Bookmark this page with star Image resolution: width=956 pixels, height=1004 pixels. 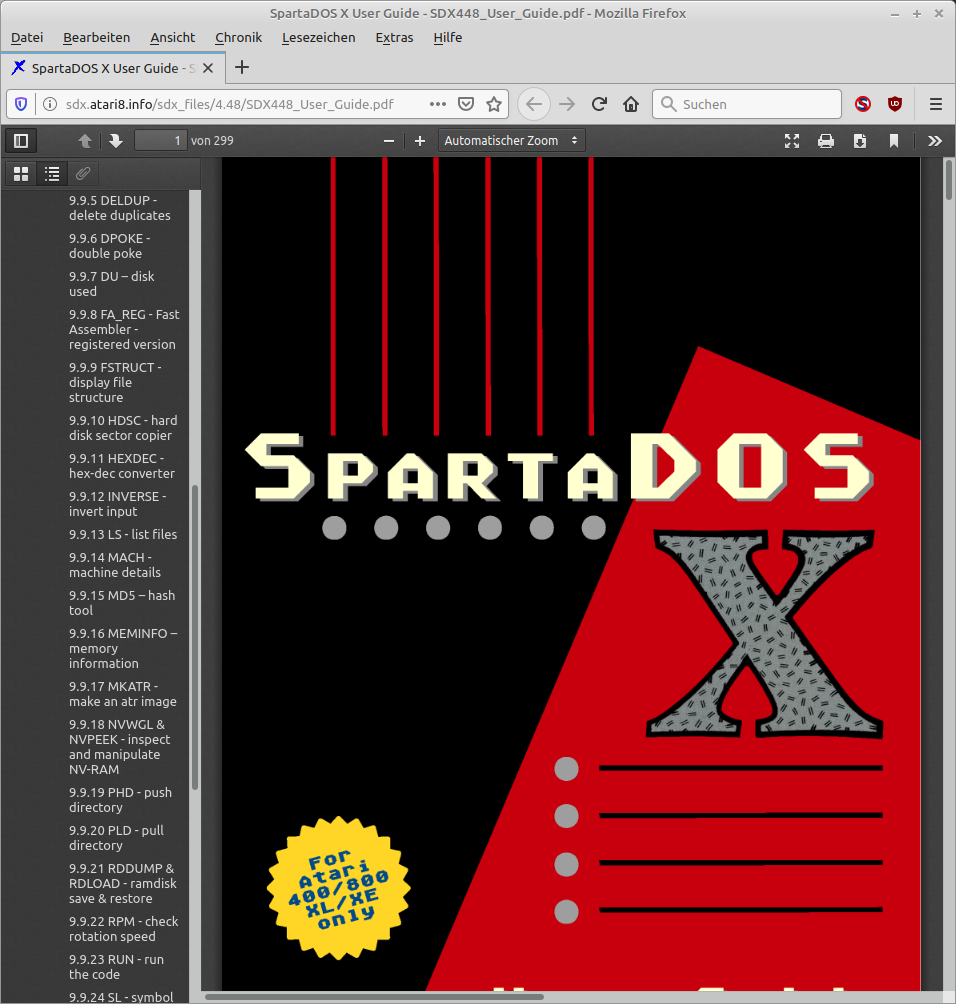point(494,104)
